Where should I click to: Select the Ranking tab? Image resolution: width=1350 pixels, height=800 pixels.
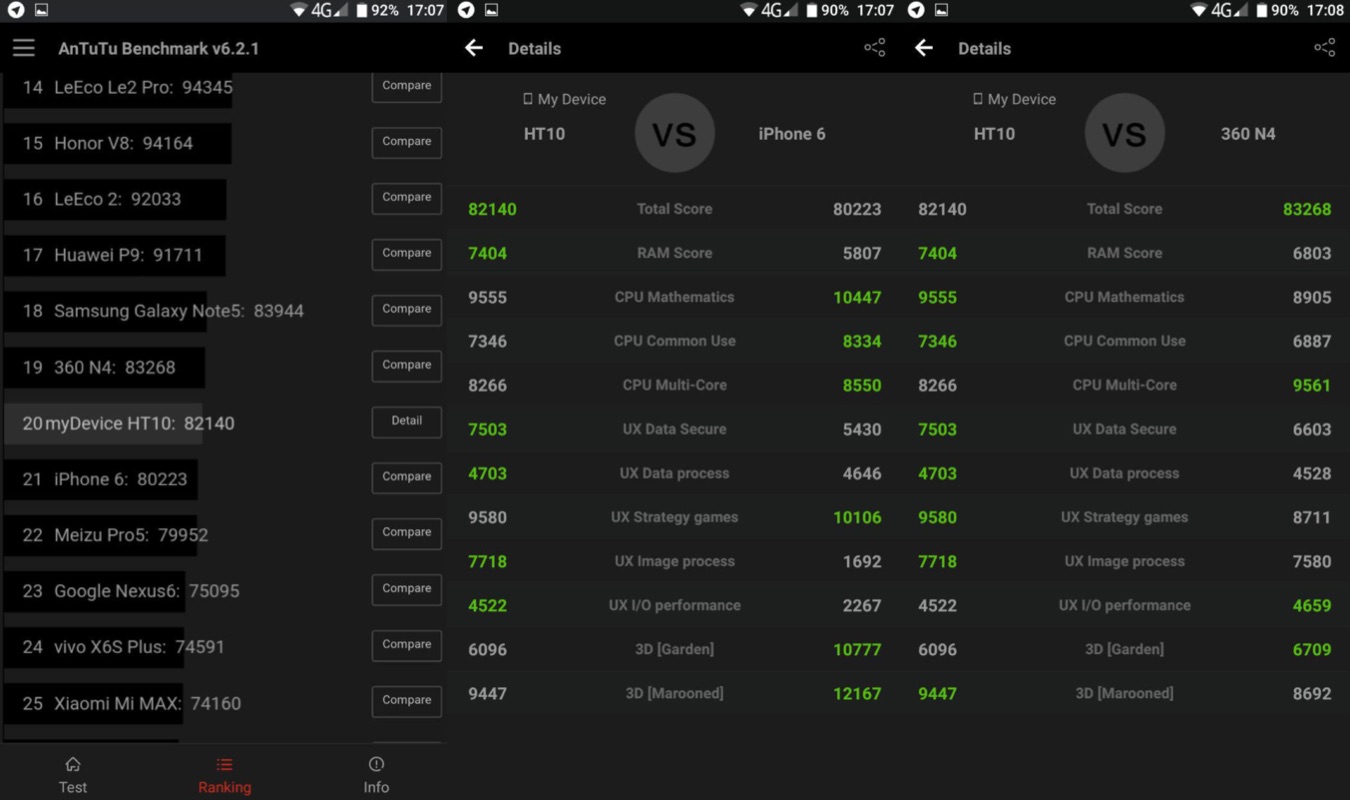click(x=224, y=775)
